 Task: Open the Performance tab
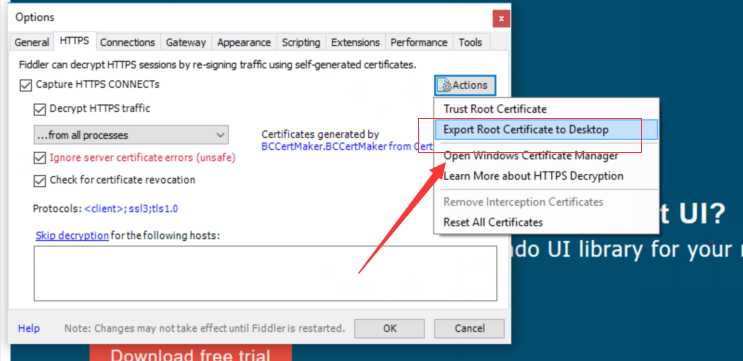[419, 42]
